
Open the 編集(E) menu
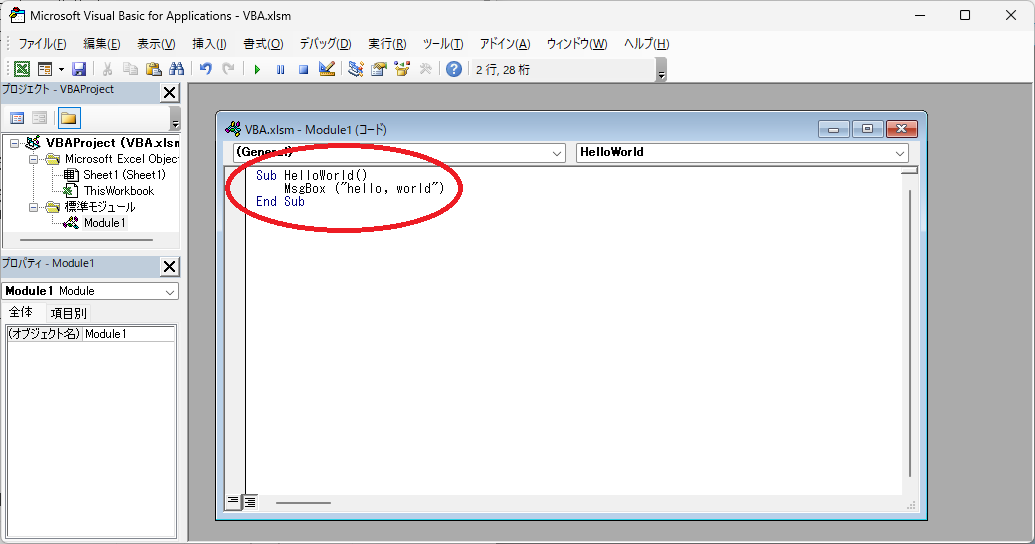coord(102,44)
